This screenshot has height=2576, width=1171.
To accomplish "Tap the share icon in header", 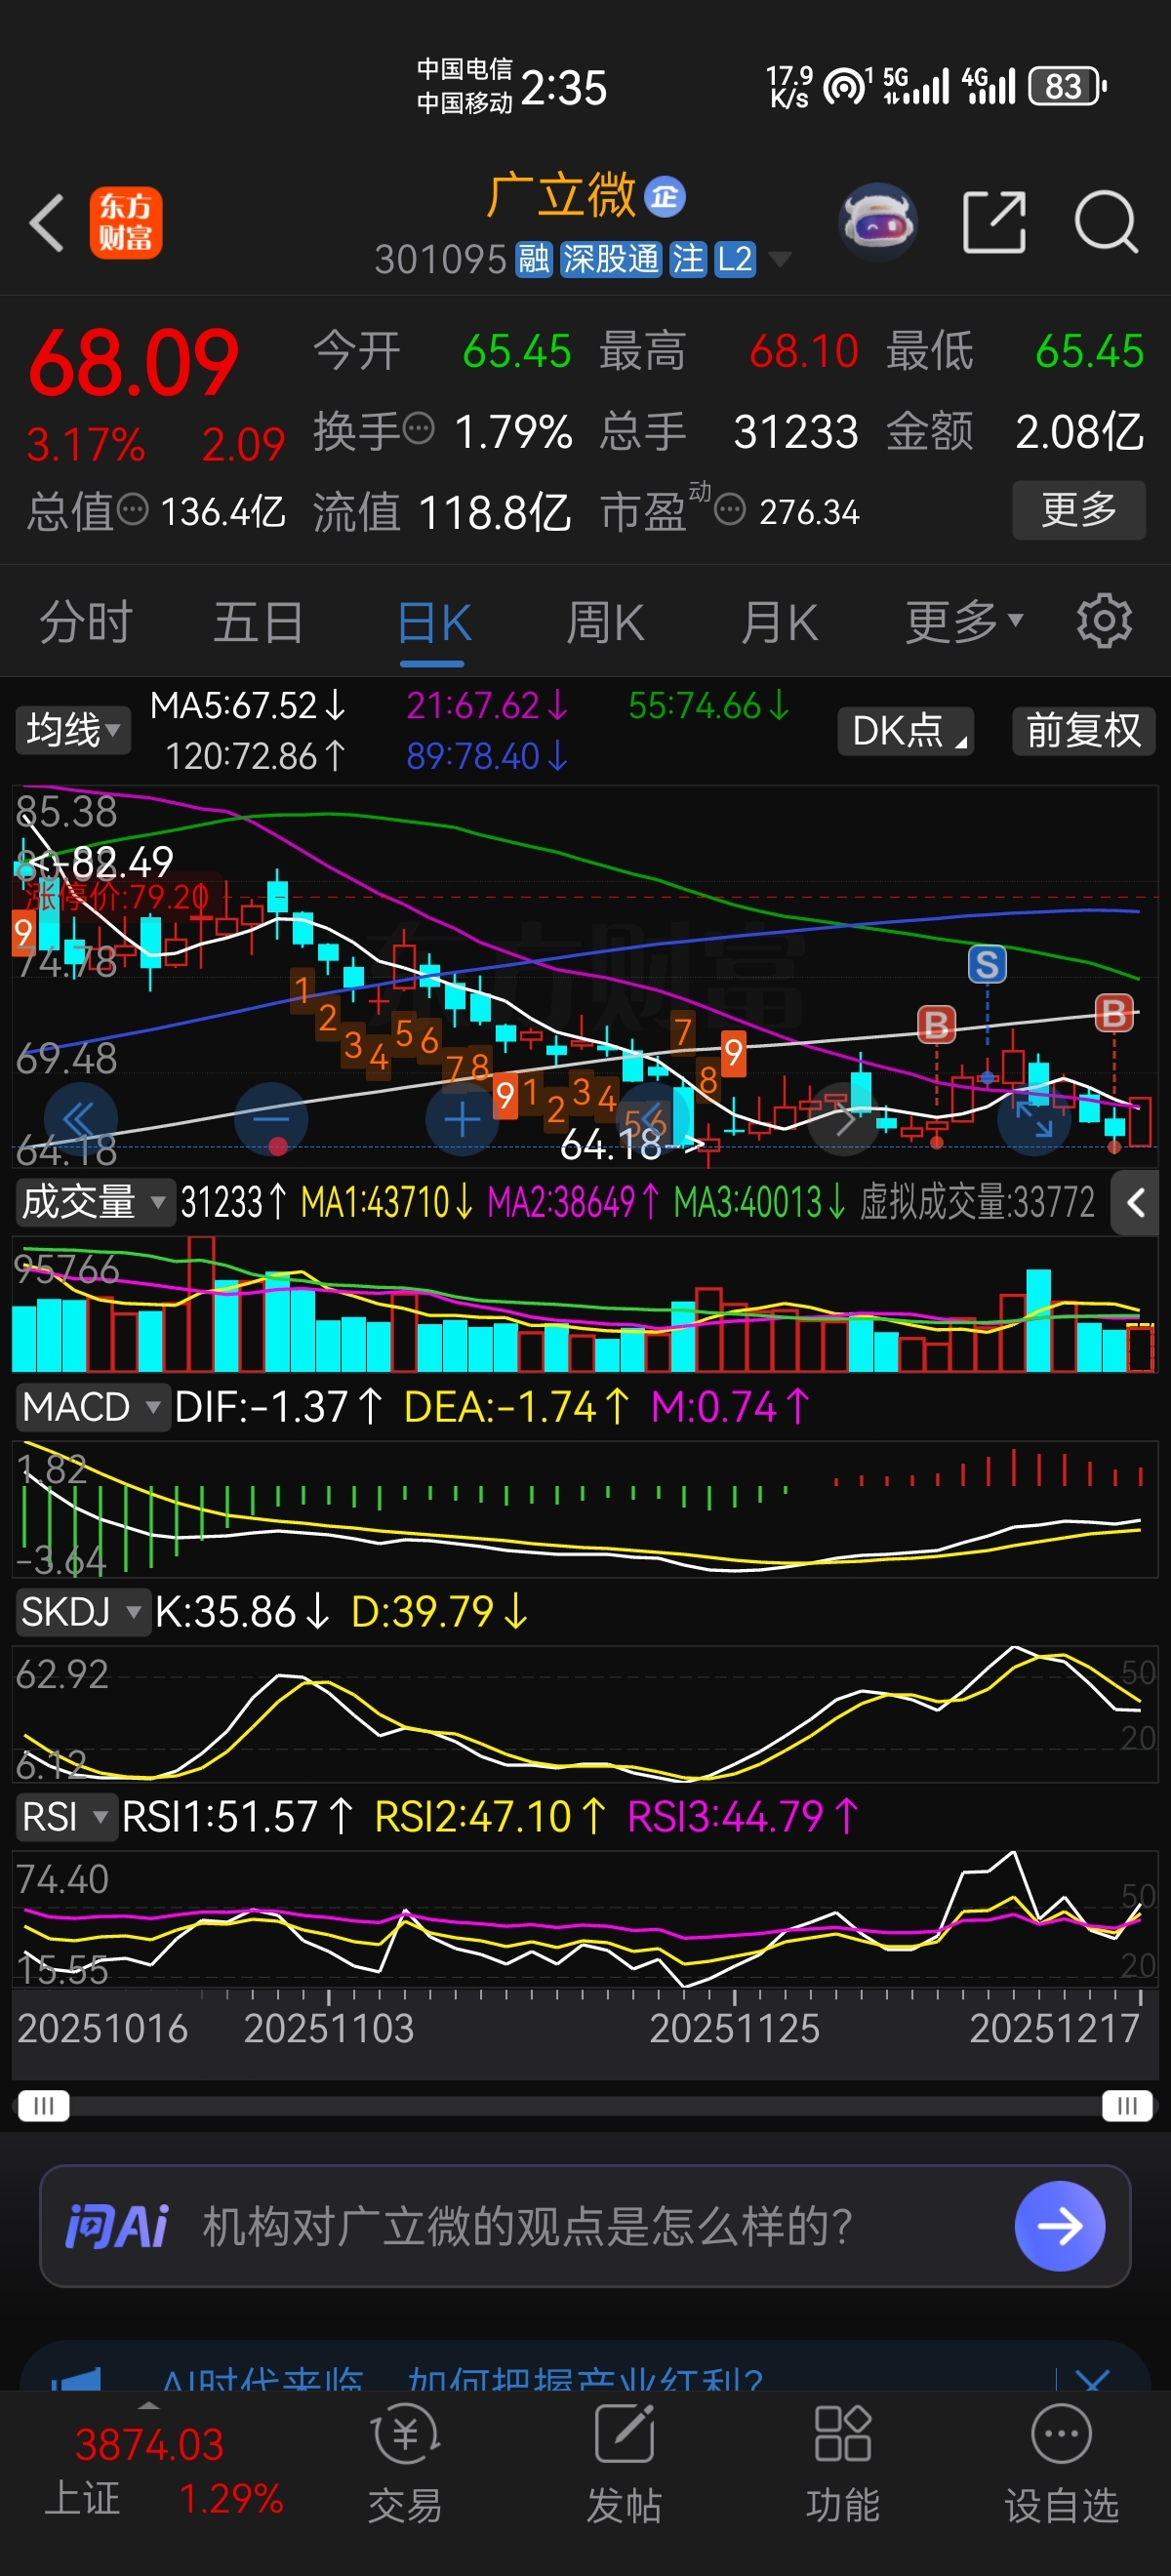I will pyautogui.click(x=994, y=221).
